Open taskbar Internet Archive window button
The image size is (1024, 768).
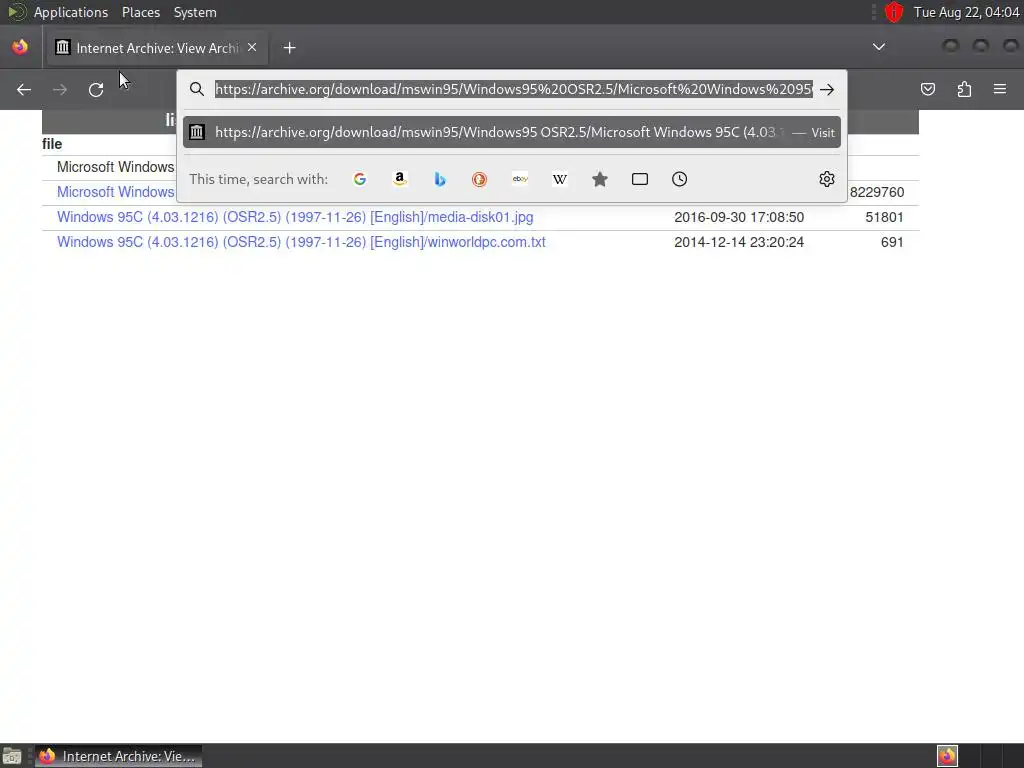coord(118,756)
